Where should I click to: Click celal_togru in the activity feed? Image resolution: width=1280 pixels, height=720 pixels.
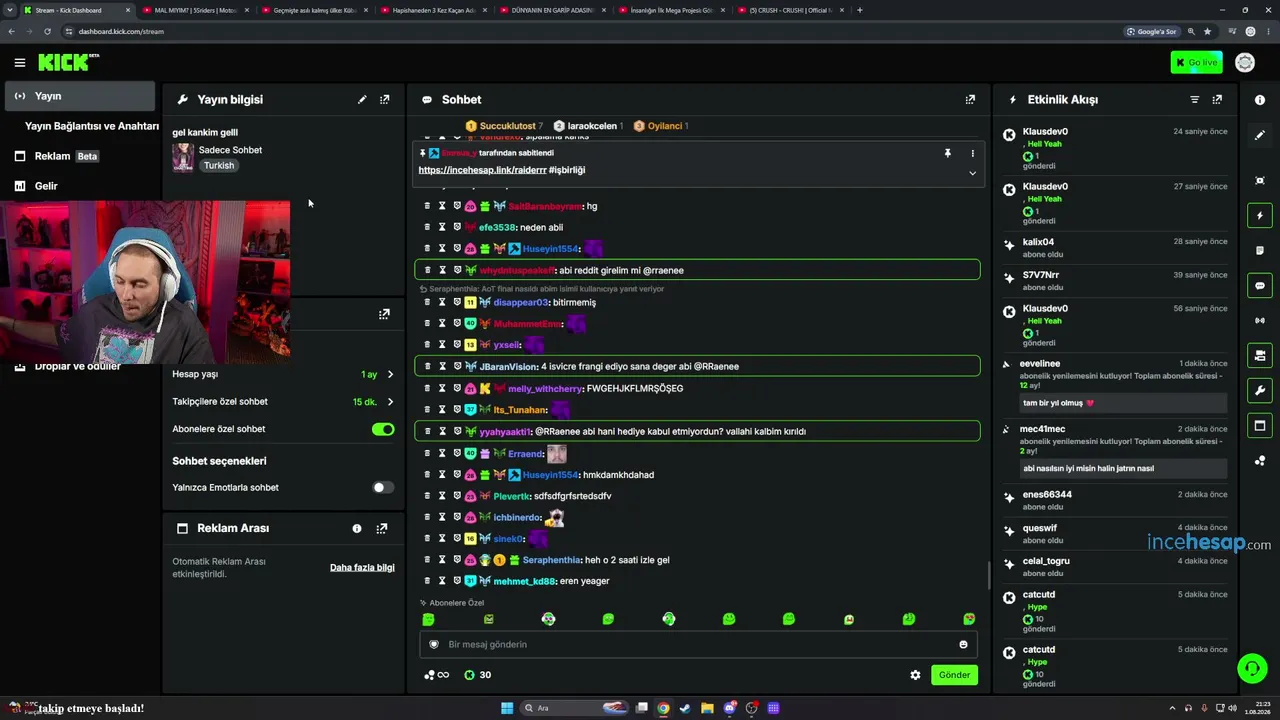click(1046, 561)
